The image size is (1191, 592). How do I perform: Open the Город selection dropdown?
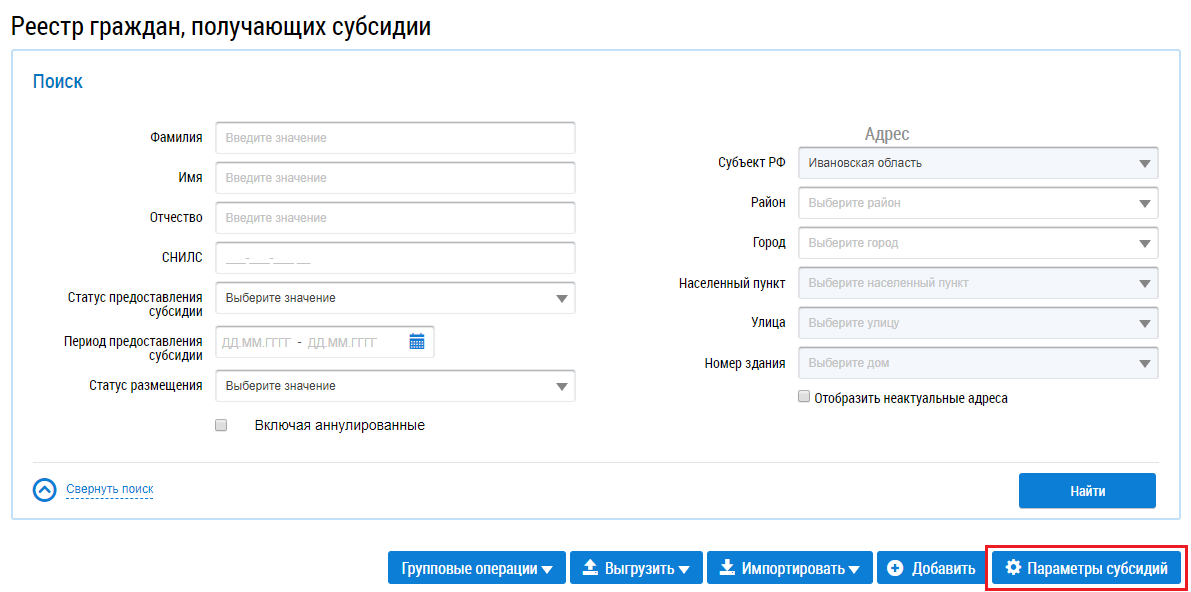tap(1144, 243)
